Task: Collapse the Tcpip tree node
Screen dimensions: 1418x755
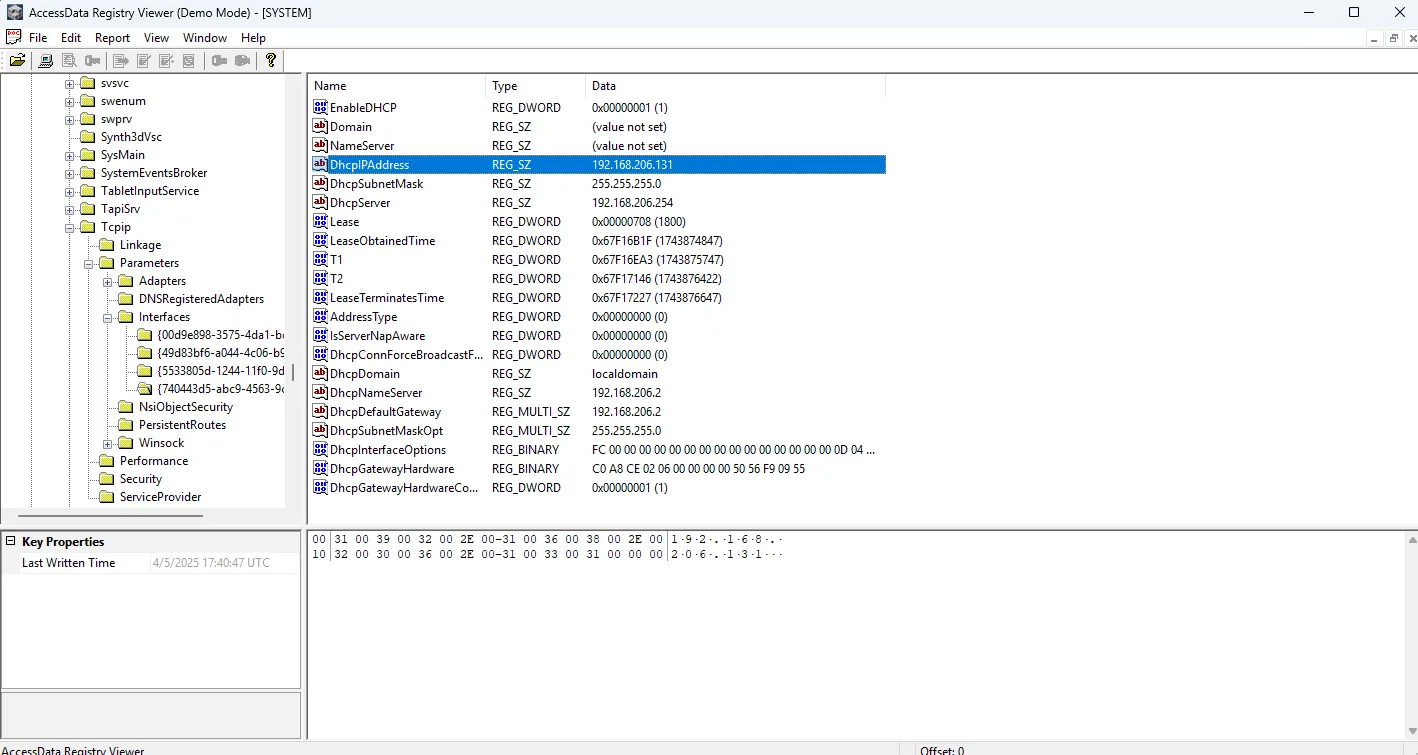Action: tap(70, 227)
